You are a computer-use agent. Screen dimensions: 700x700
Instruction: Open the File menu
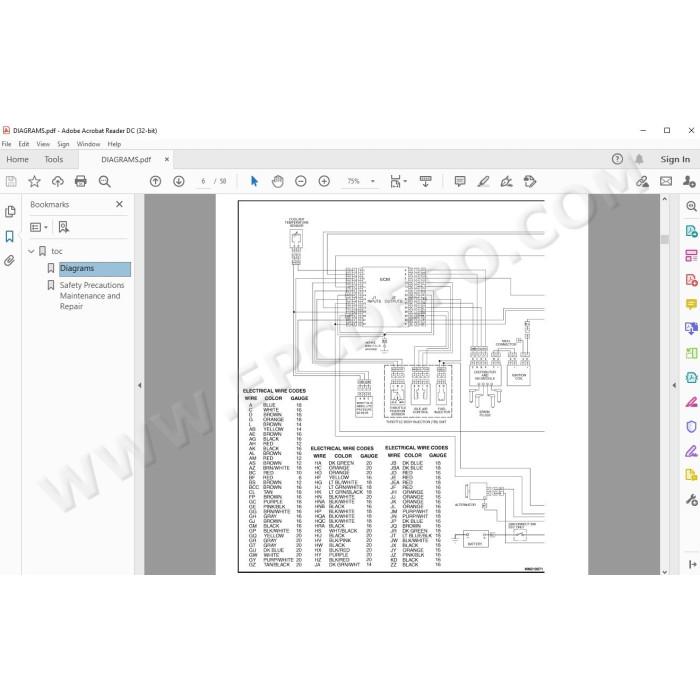click(x=7, y=144)
